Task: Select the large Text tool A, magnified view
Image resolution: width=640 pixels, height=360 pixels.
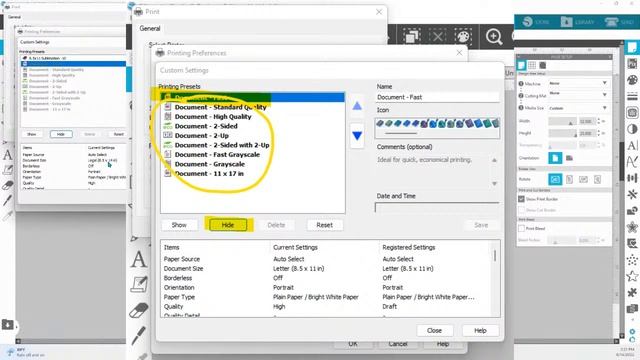Action: click(139, 259)
